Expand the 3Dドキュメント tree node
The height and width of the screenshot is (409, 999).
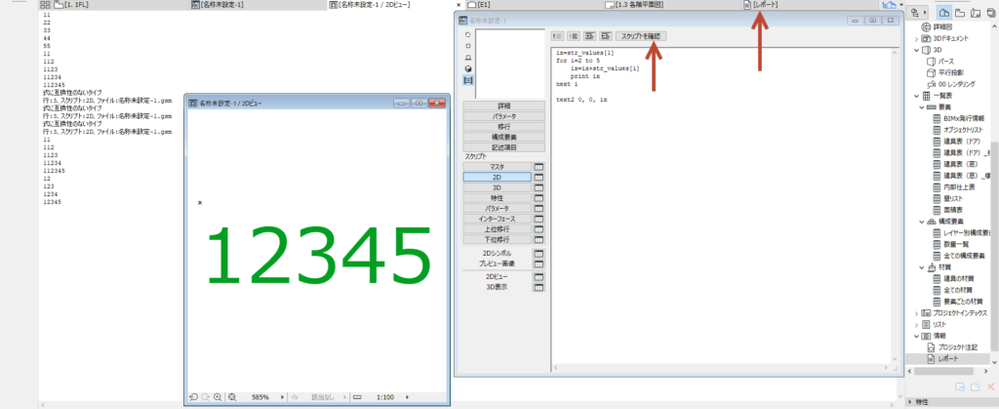click(916, 38)
